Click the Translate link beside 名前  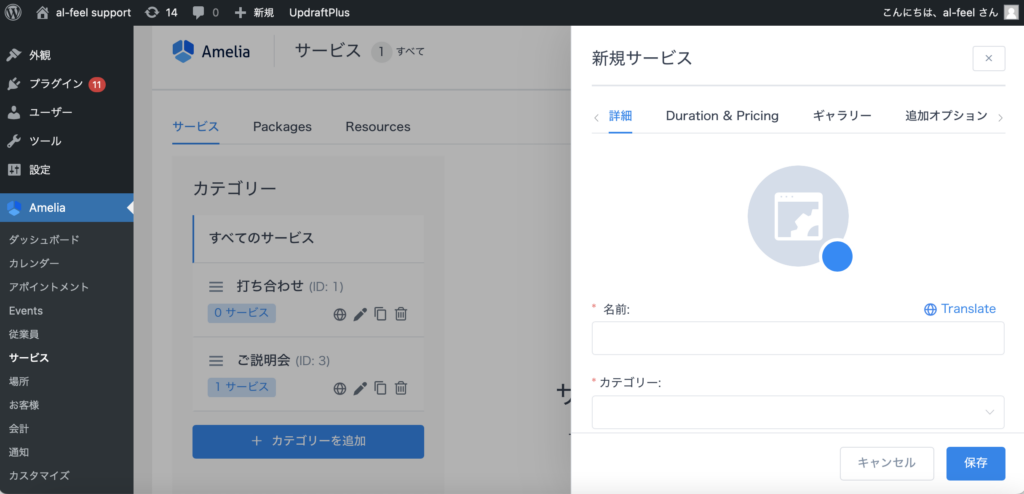tap(960, 309)
